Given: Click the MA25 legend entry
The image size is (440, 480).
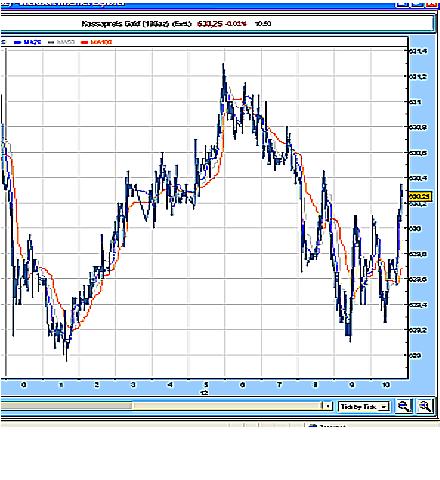Looking at the screenshot, I should click(x=28, y=42).
